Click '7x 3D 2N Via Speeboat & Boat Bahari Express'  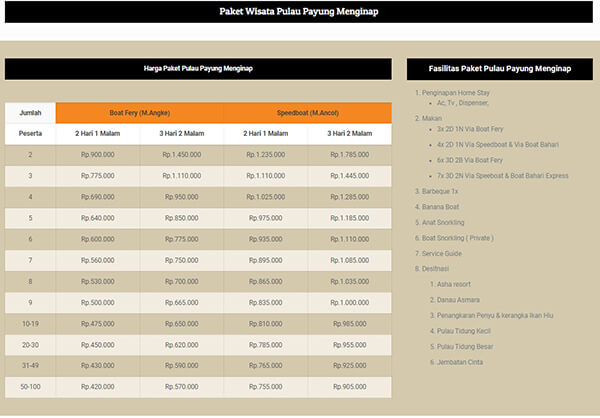(x=503, y=176)
